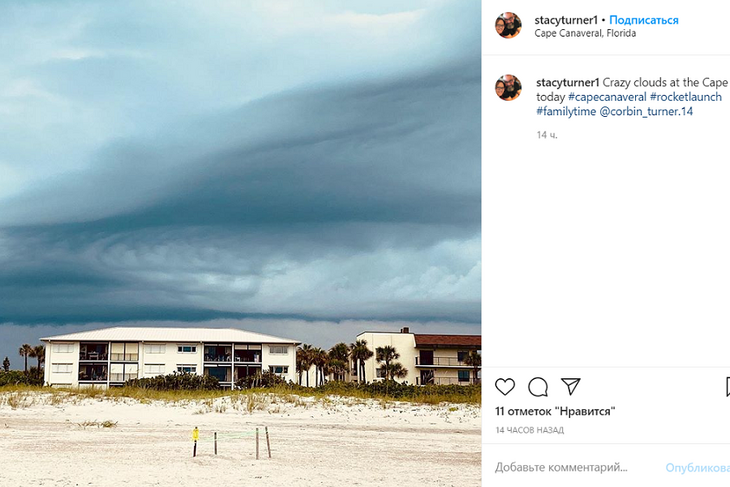View list of 11 likes
This screenshot has height=487, width=730.
[555, 411]
